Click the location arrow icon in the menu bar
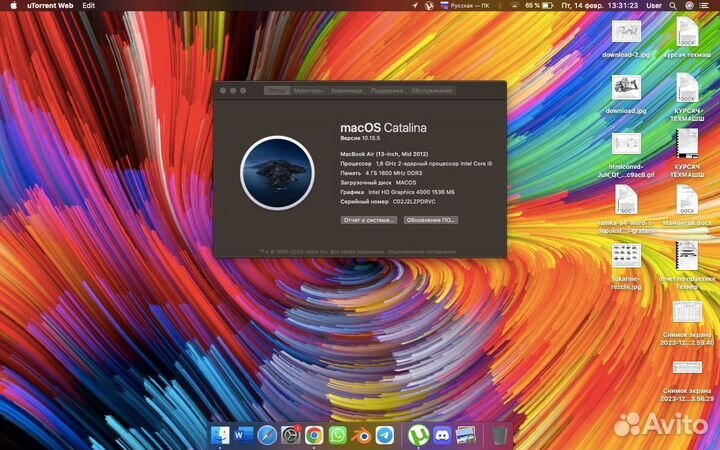The image size is (720, 450). [x=415, y=6]
